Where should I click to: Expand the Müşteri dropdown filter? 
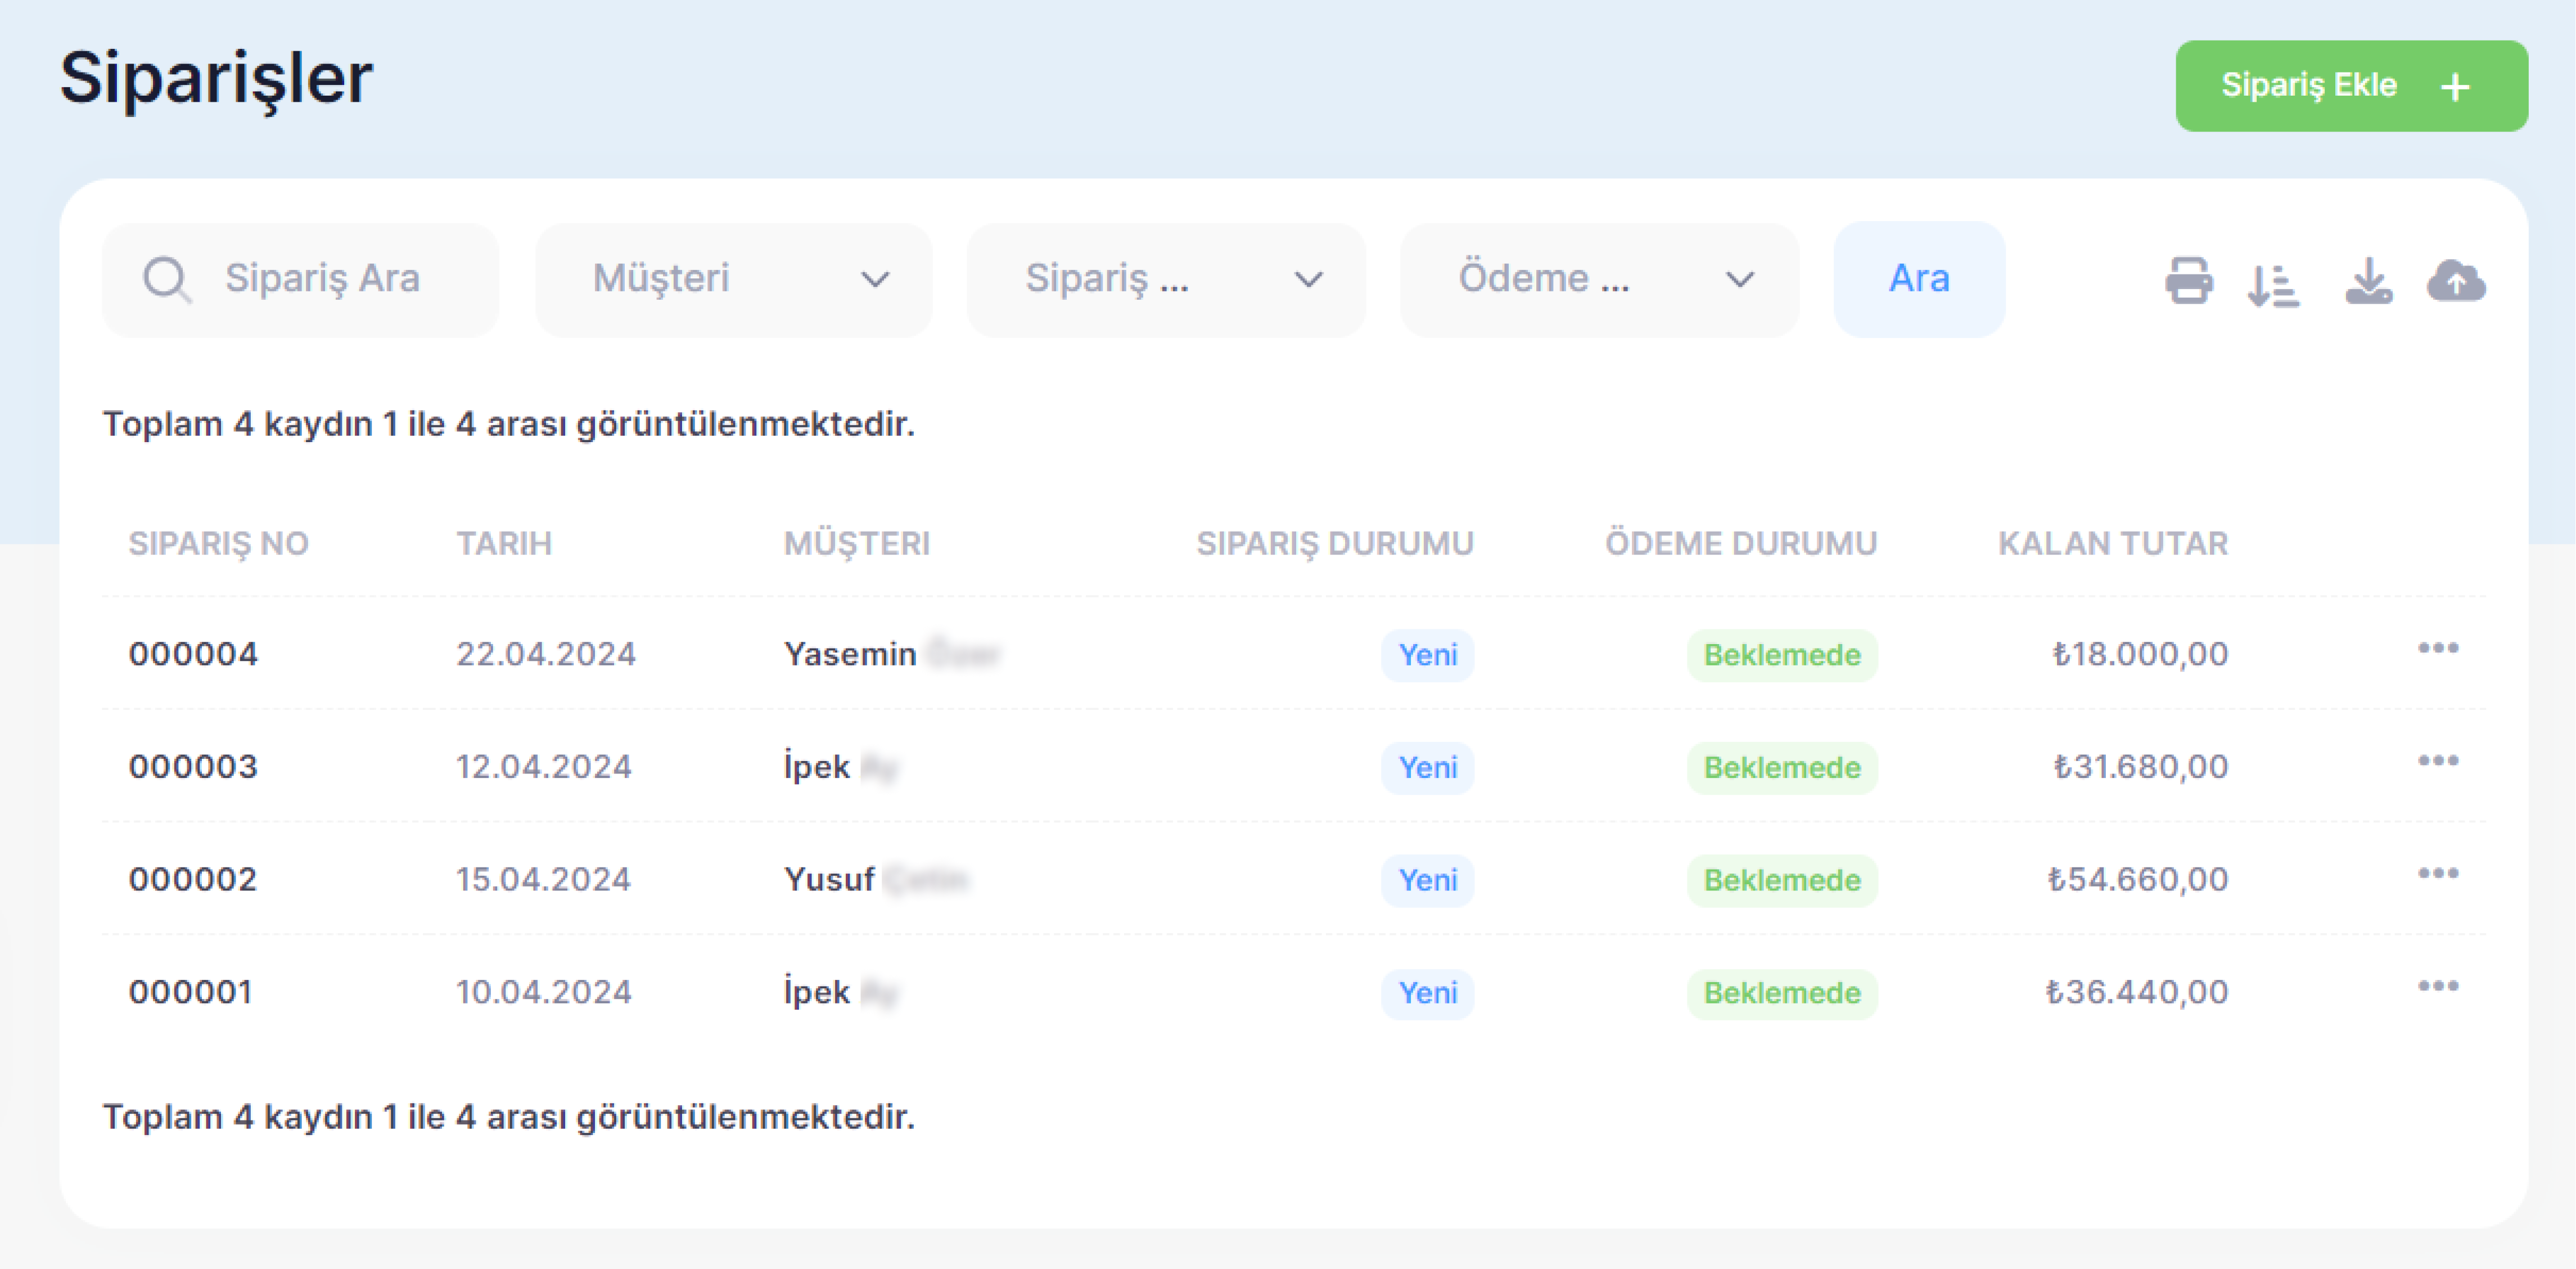(x=733, y=279)
